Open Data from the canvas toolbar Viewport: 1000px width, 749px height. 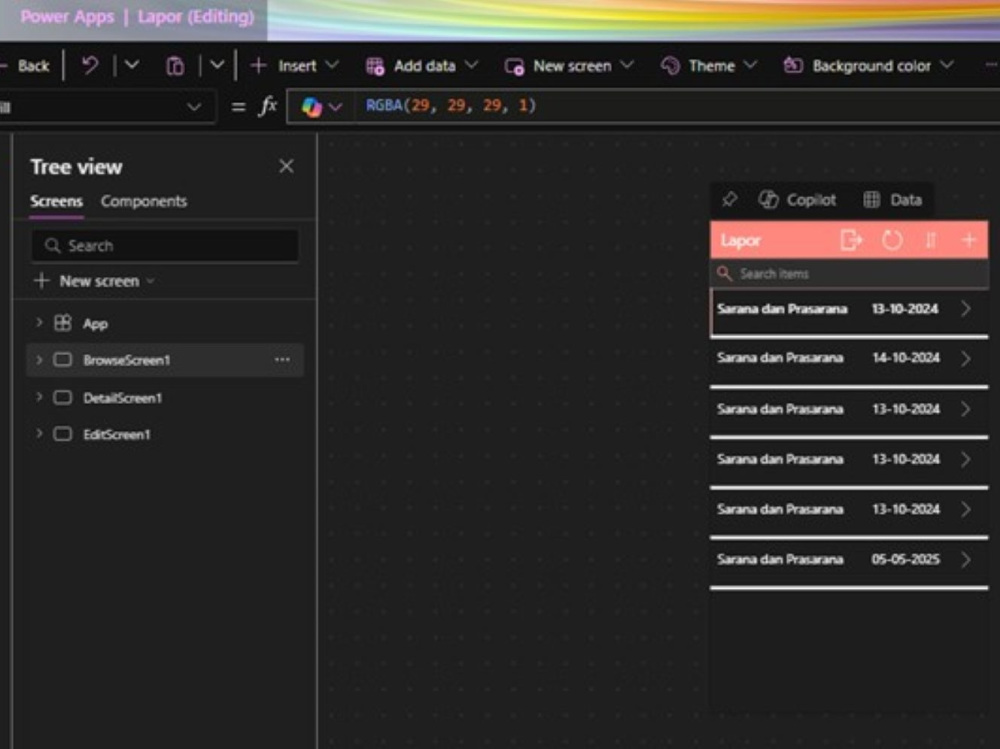tap(892, 200)
